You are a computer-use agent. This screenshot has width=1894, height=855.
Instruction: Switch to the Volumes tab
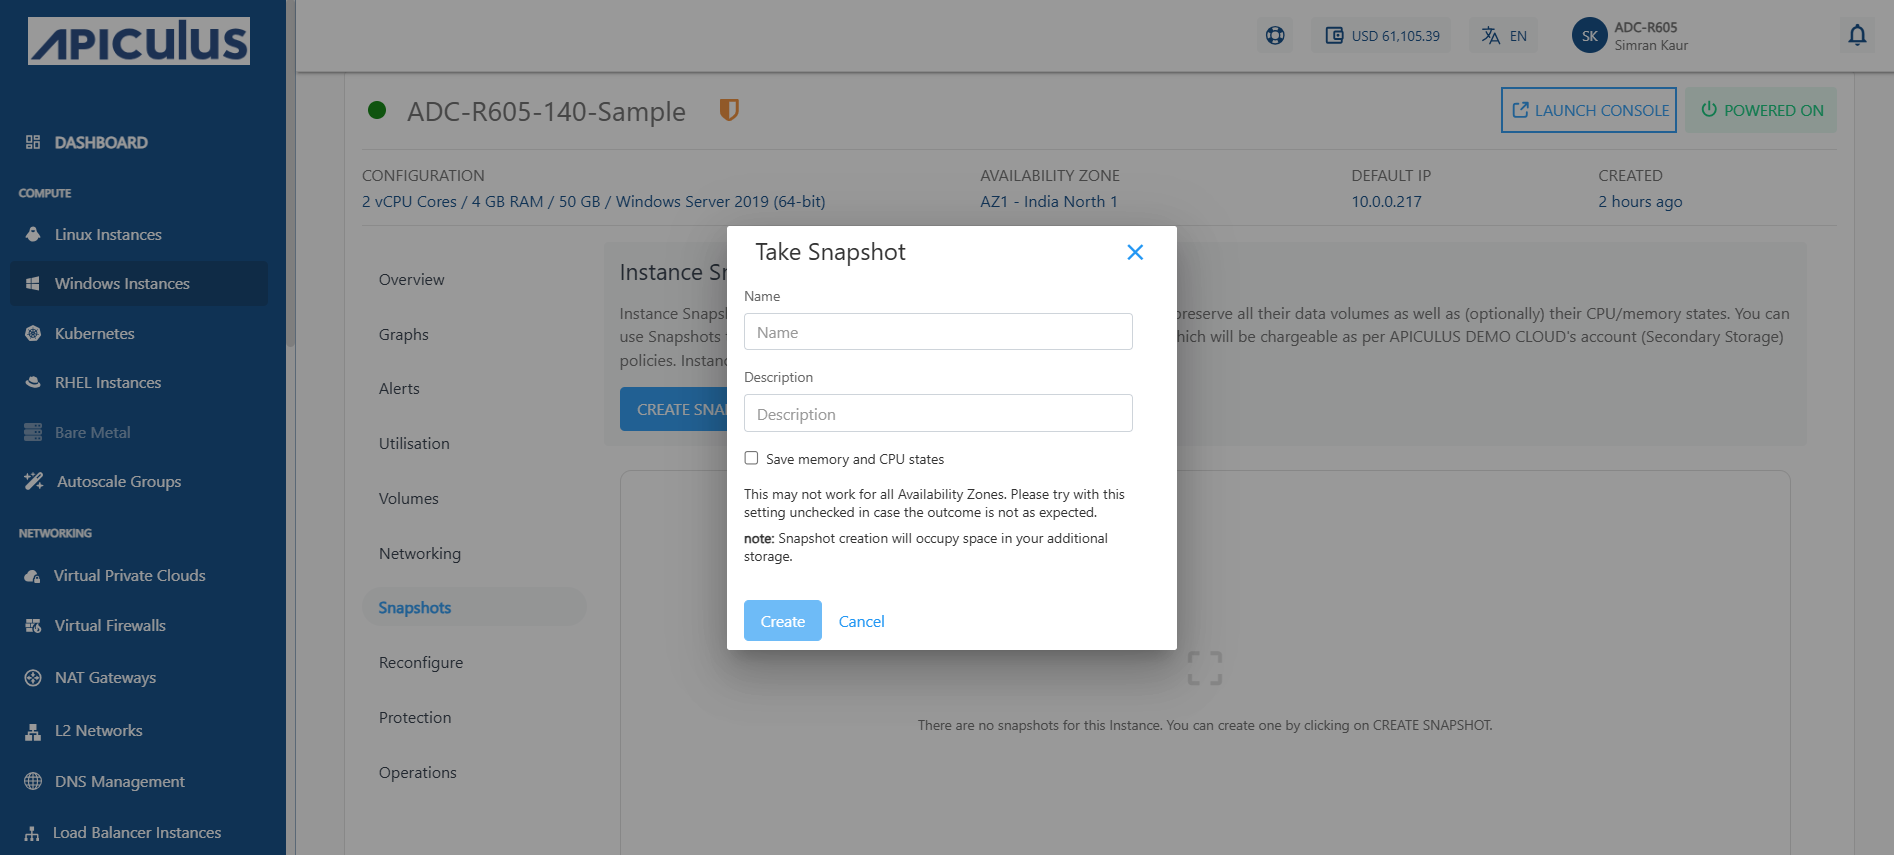pos(408,498)
